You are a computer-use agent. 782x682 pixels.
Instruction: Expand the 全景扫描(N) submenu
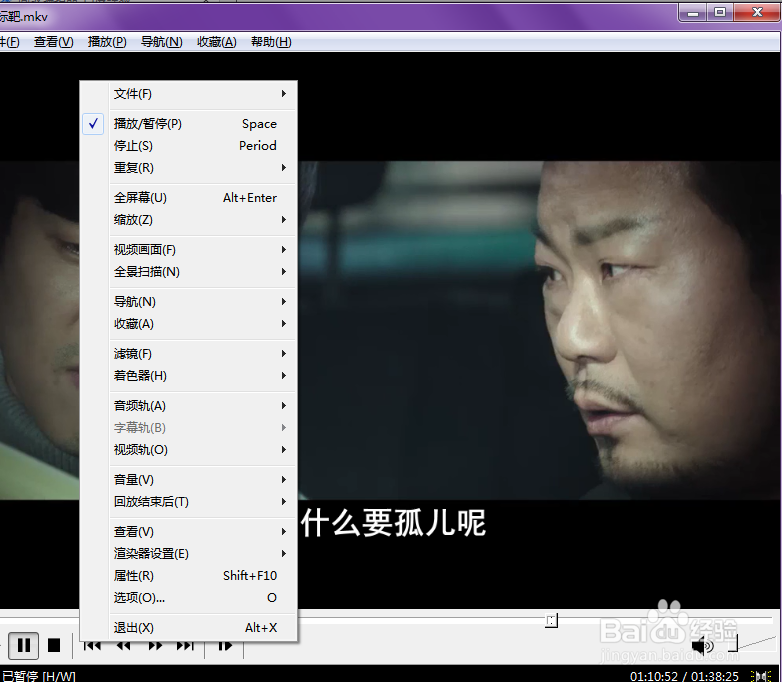(x=189, y=271)
